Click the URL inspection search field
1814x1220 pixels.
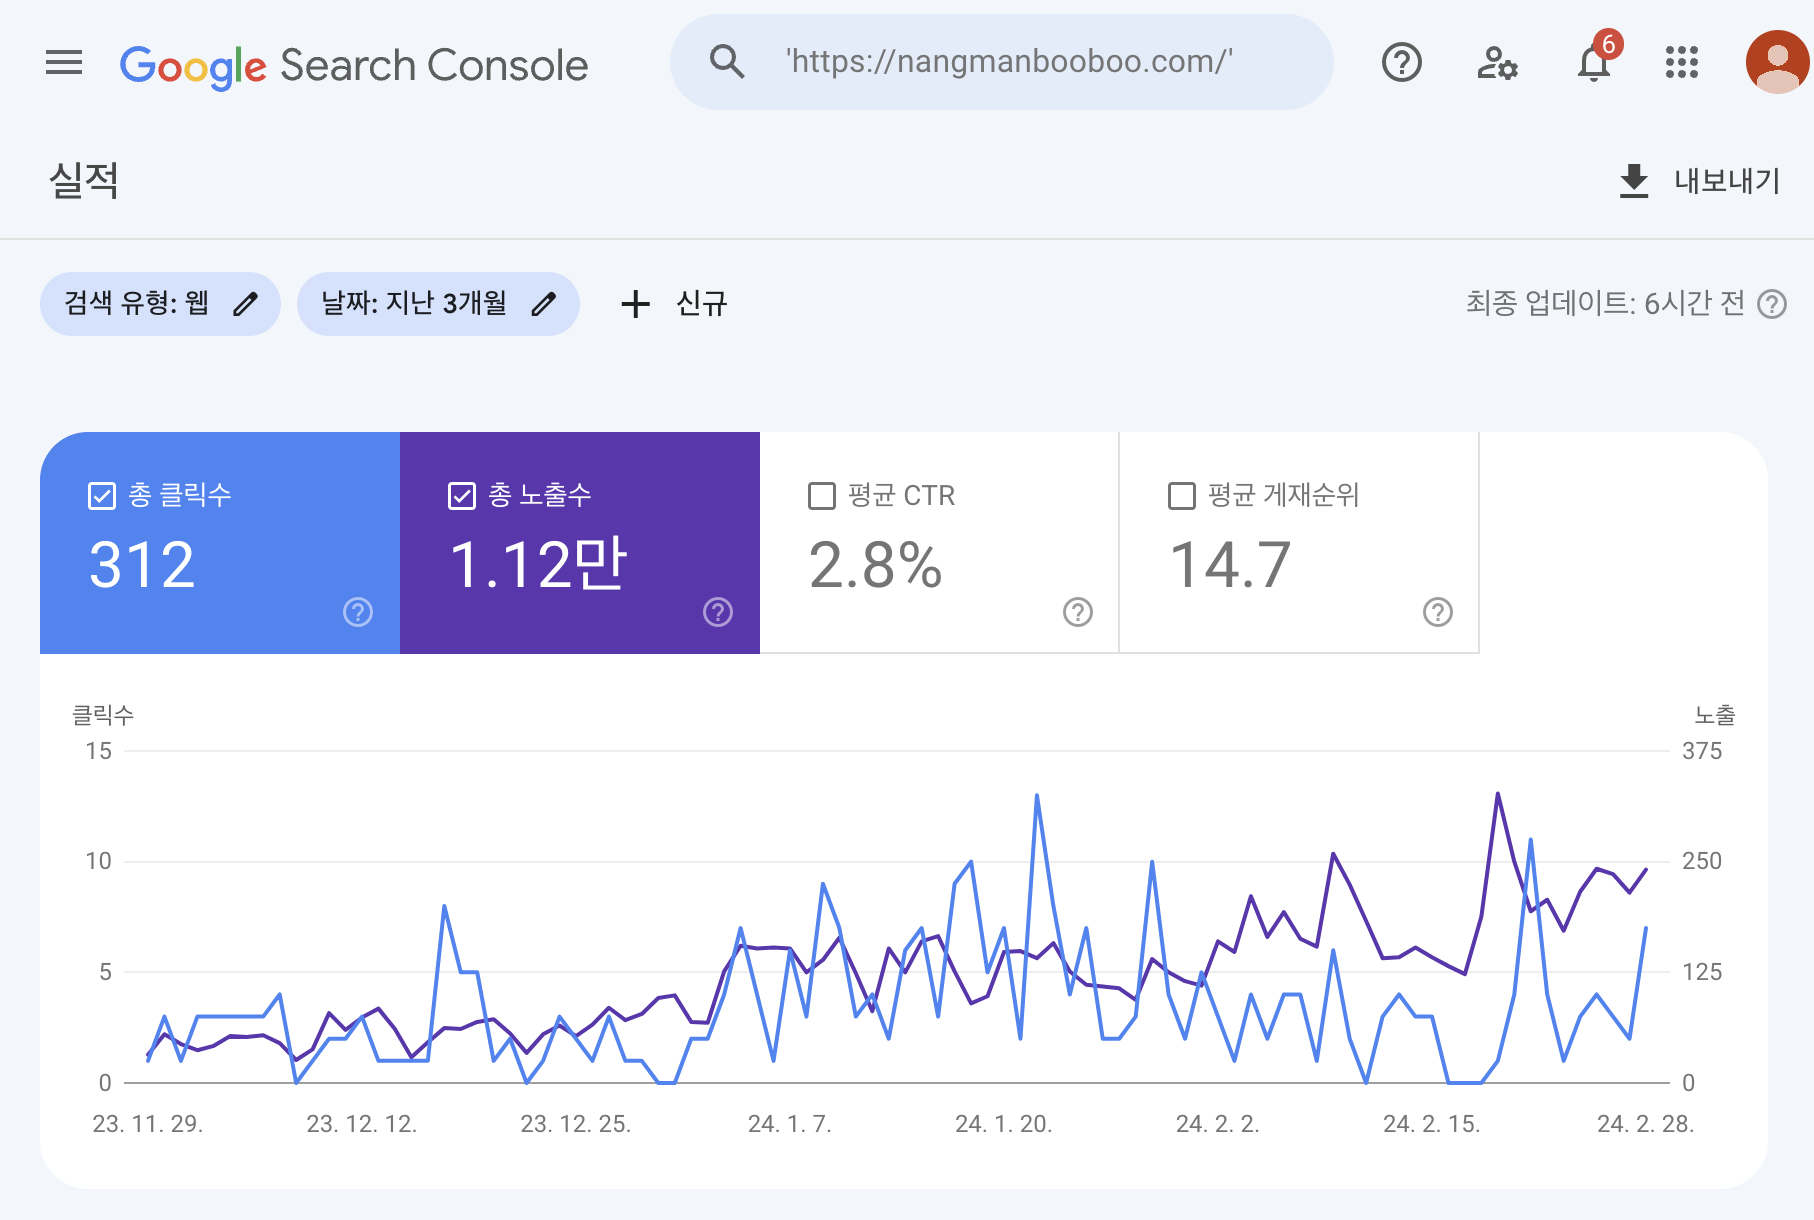[1001, 62]
